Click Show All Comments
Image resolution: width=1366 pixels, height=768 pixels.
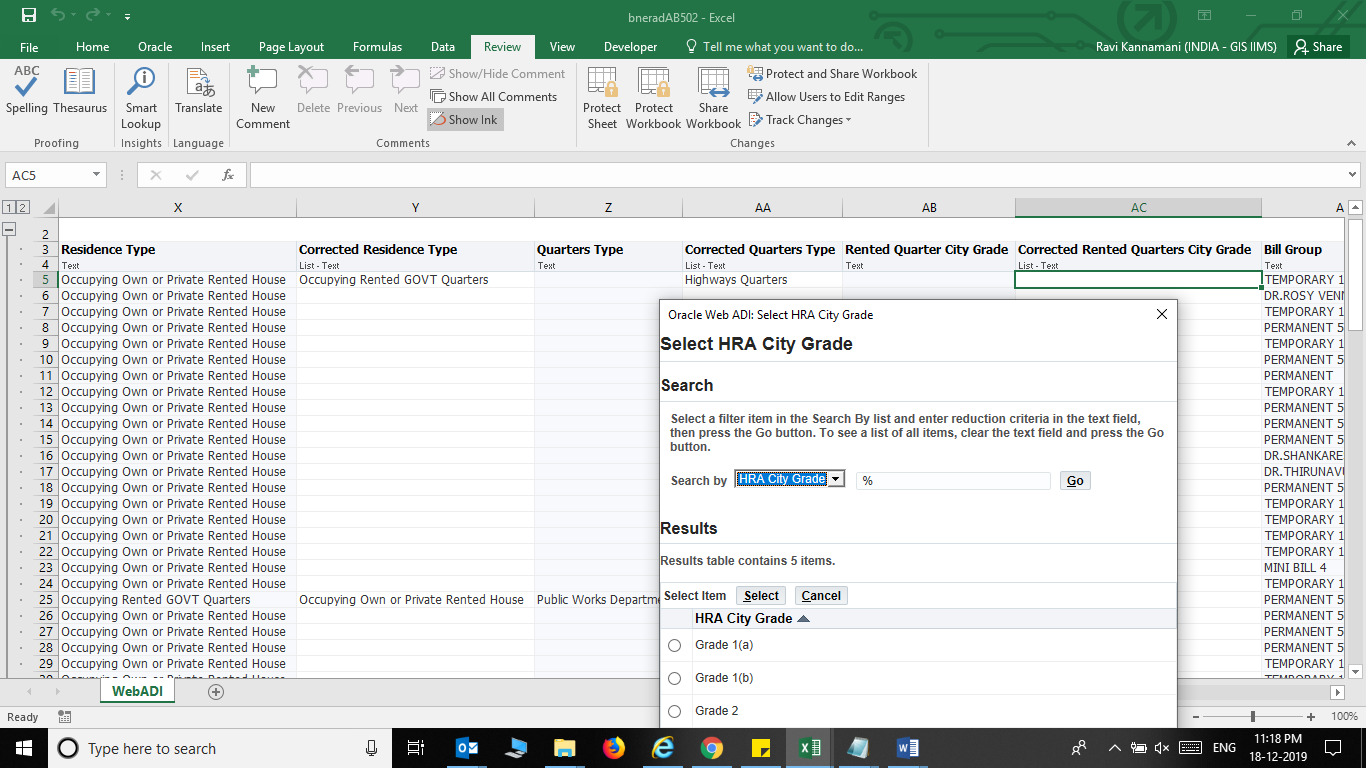coord(494,97)
